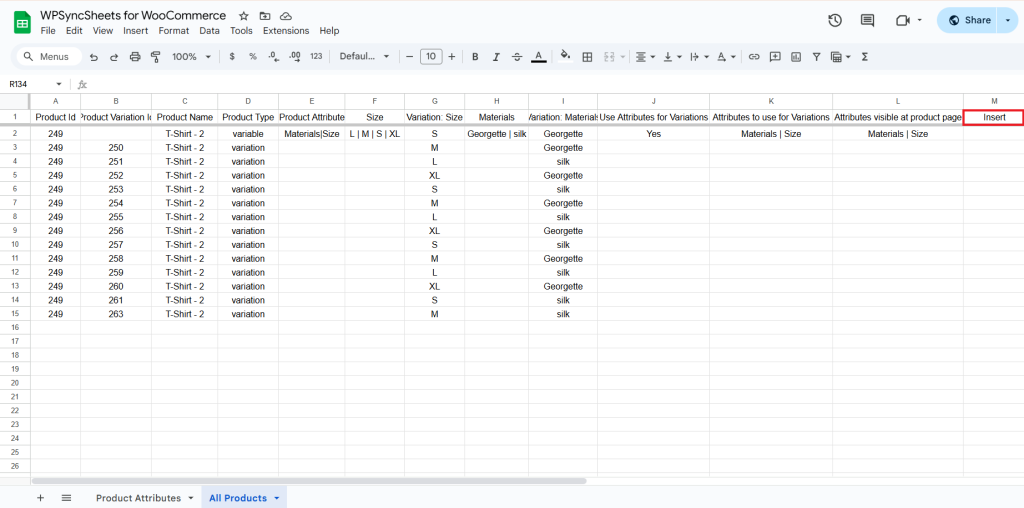
Task: Open the Help menu
Action: (329, 31)
